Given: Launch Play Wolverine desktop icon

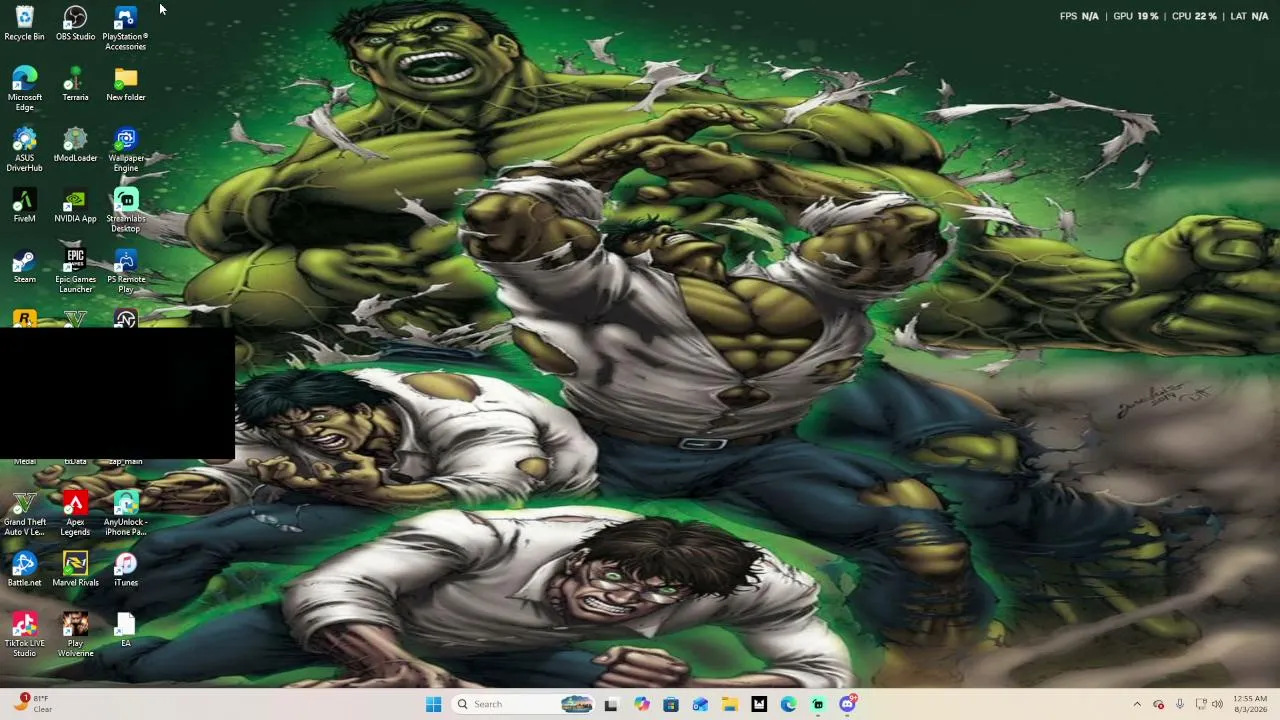Looking at the screenshot, I should pyautogui.click(x=75, y=635).
